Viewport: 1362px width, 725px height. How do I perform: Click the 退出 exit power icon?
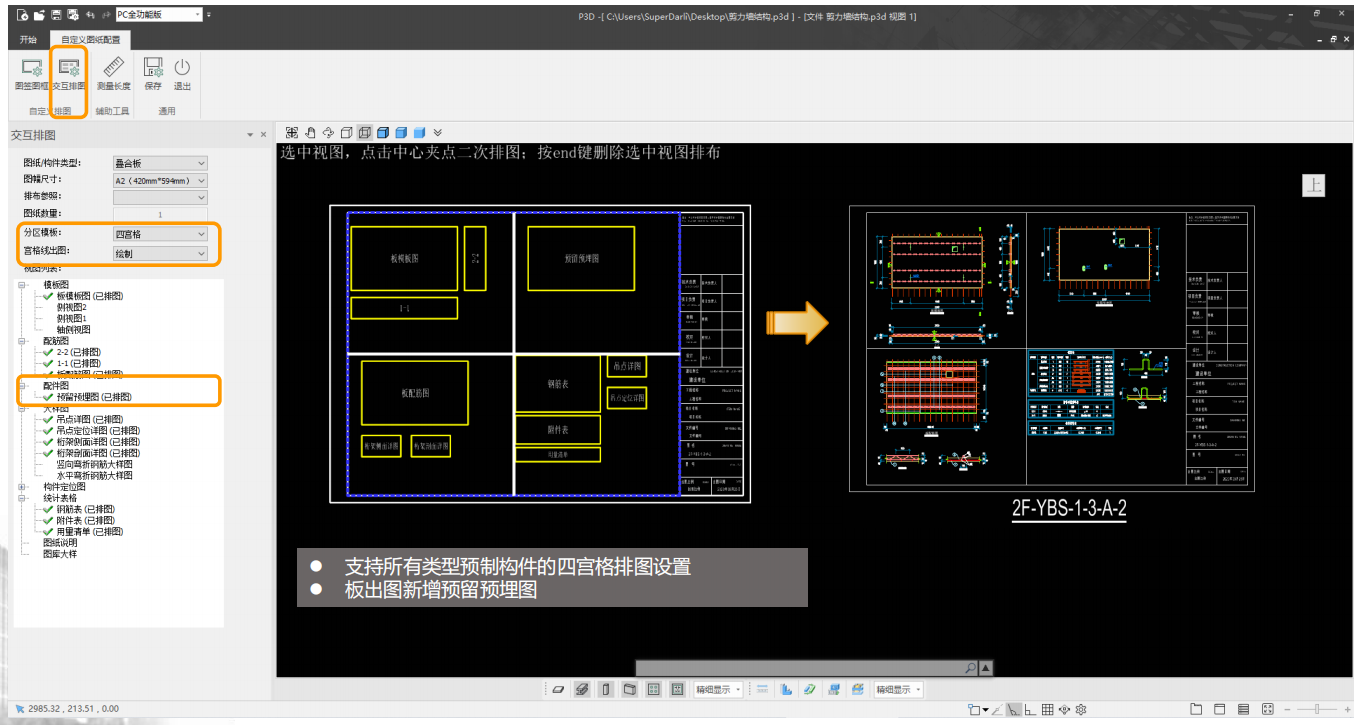click(x=182, y=73)
